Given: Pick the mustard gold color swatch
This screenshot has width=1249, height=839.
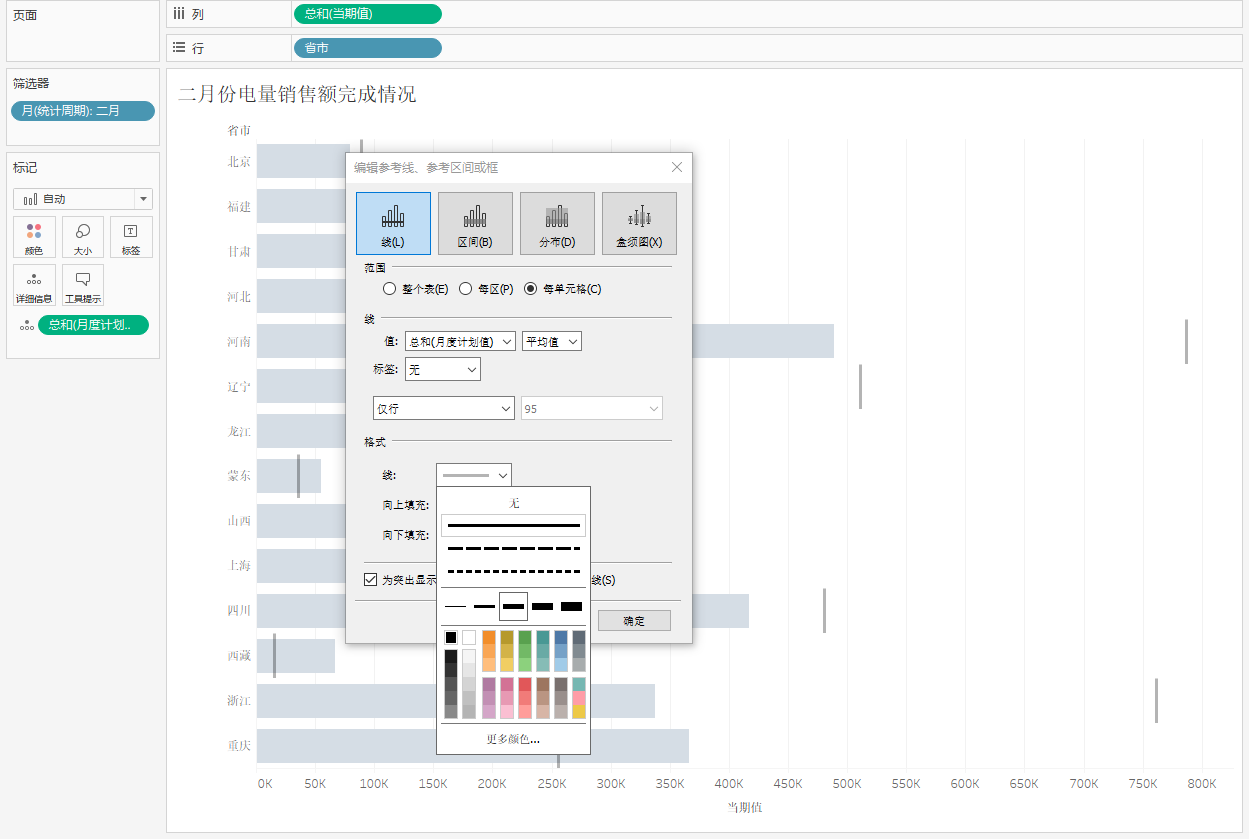Looking at the screenshot, I should pos(507,637).
